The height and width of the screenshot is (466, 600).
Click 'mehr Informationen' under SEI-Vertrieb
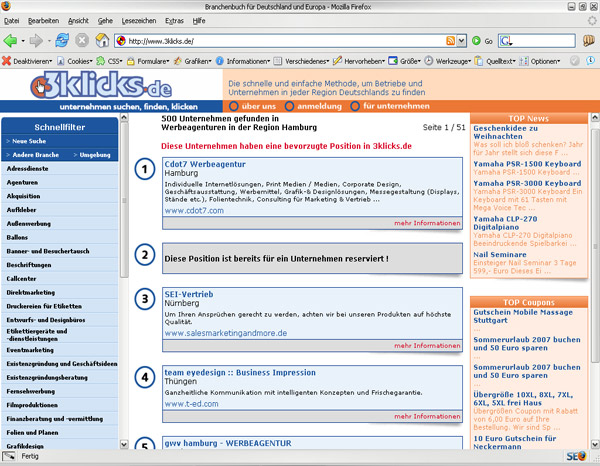[427, 345]
